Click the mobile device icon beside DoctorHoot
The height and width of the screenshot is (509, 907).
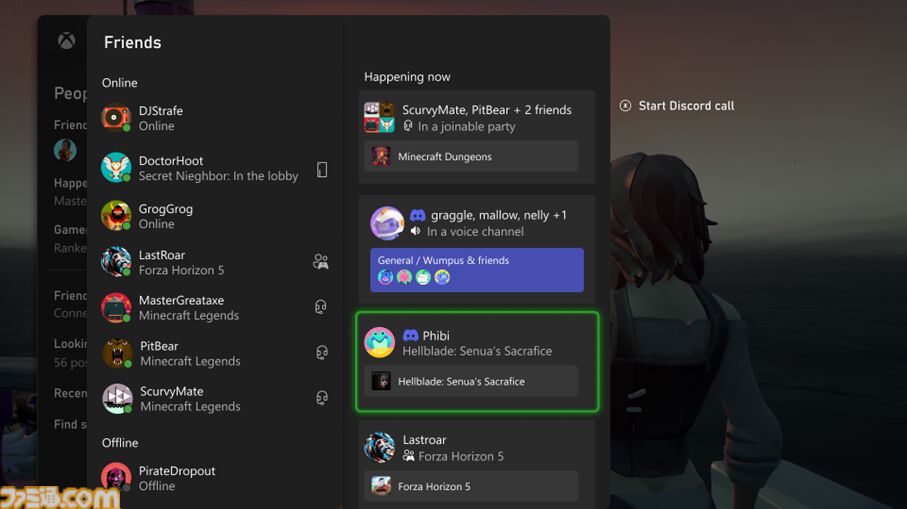point(322,169)
